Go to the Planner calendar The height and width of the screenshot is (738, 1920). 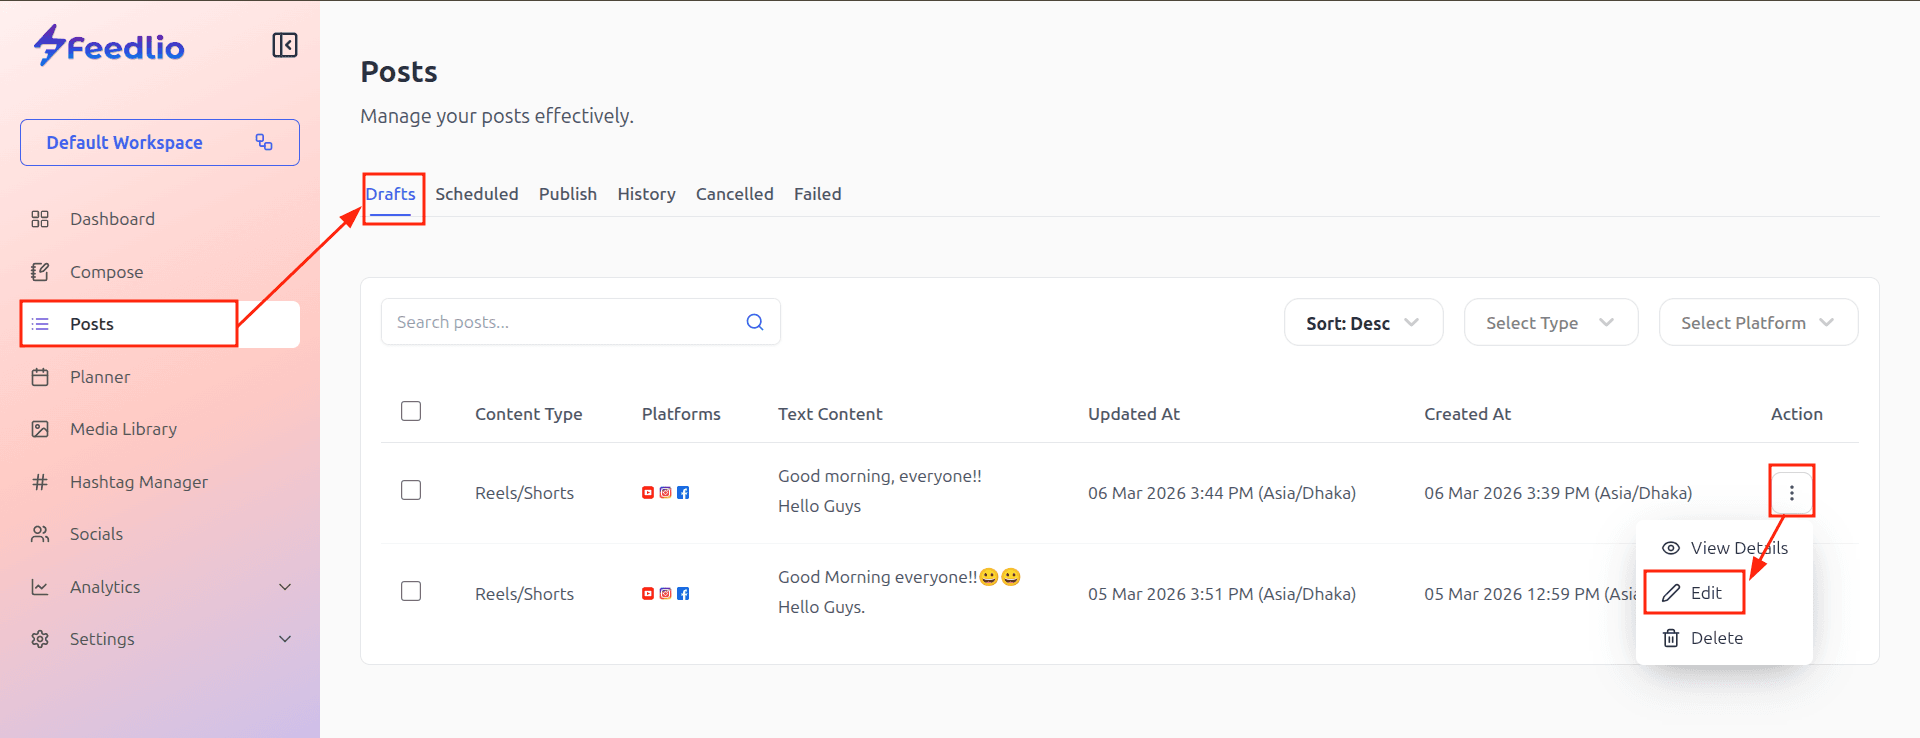coord(100,377)
